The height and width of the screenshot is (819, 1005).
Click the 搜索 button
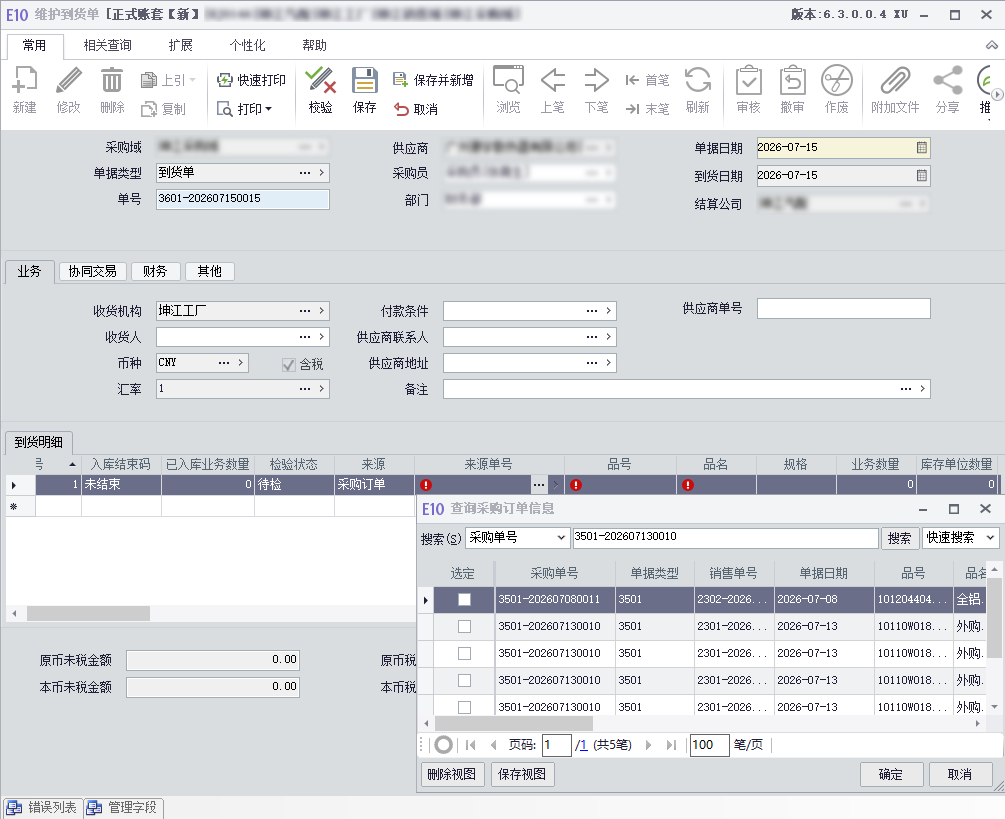899,538
